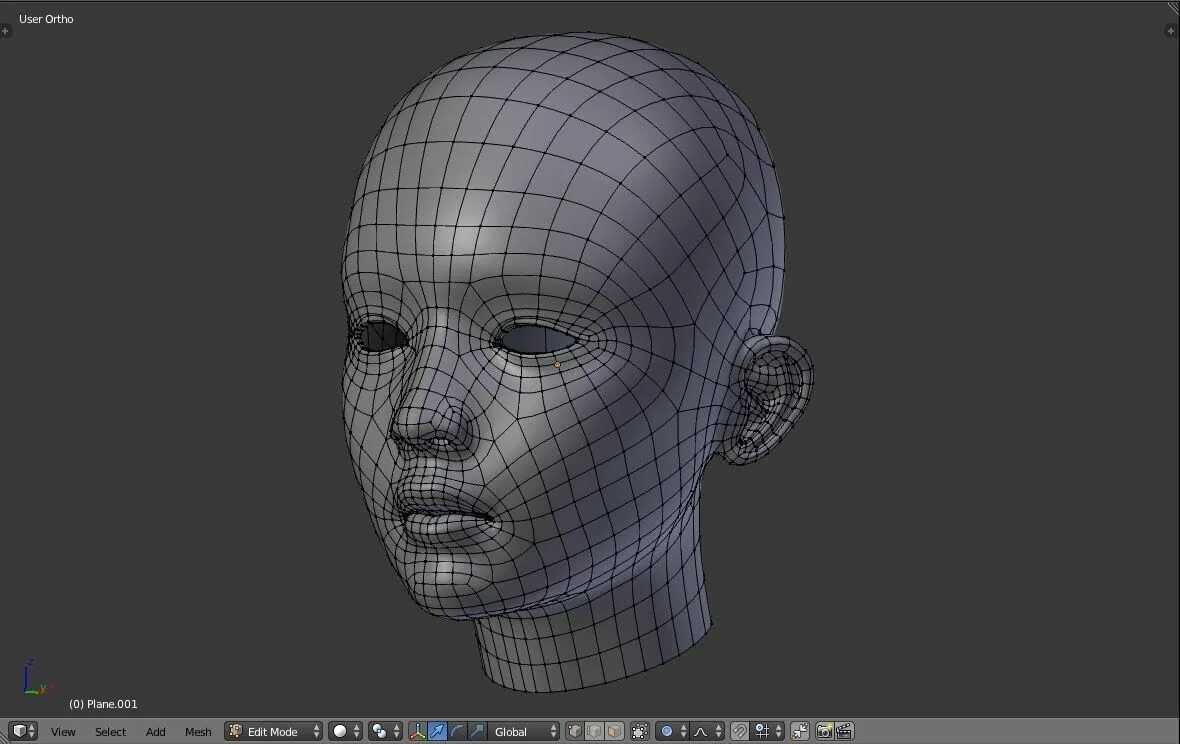Select the scale manipulator icon
Viewport: 1180px width, 744px height.
coord(477,731)
